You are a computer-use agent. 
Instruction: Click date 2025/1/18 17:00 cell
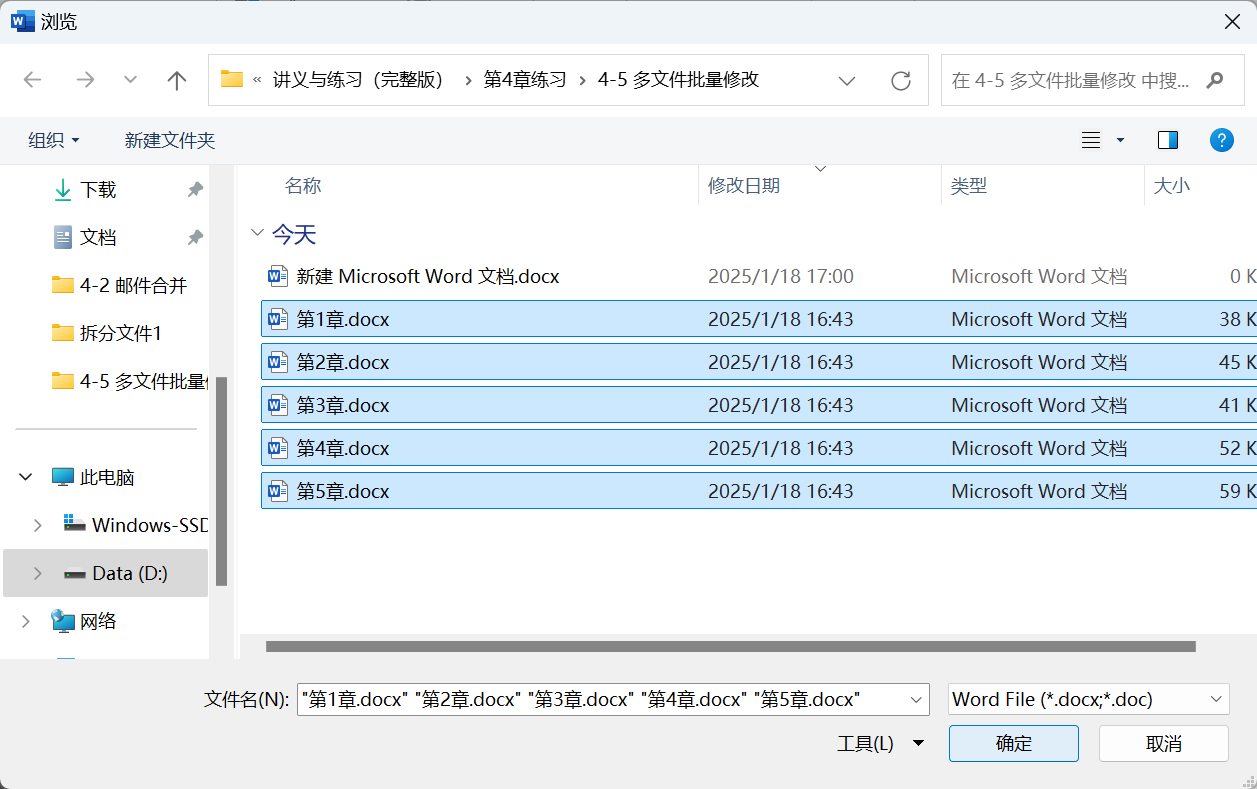(781, 276)
